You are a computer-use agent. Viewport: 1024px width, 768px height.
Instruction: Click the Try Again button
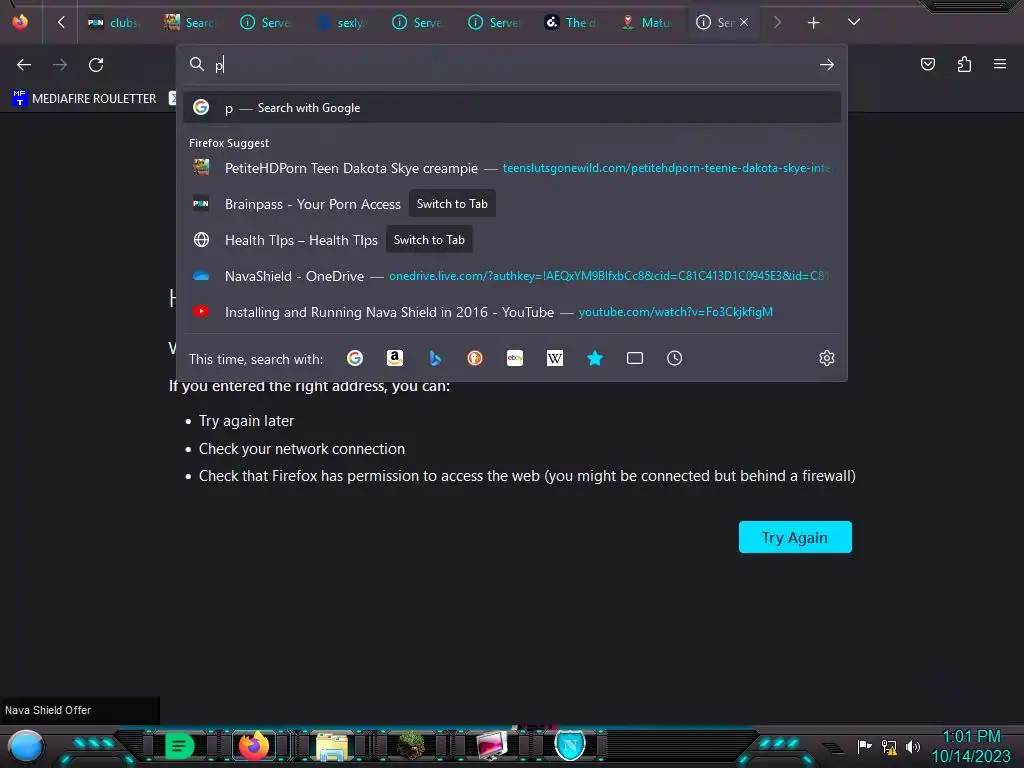[795, 537]
